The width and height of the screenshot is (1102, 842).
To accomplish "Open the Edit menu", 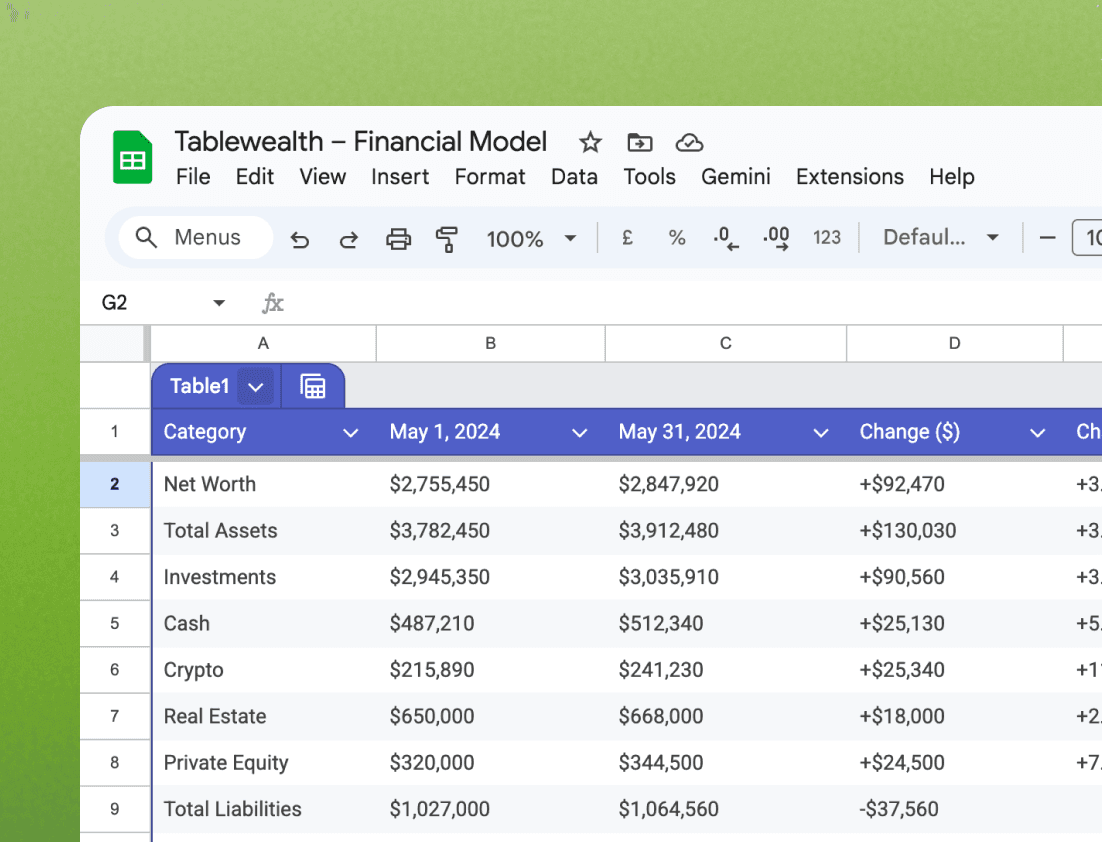I will click(254, 176).
